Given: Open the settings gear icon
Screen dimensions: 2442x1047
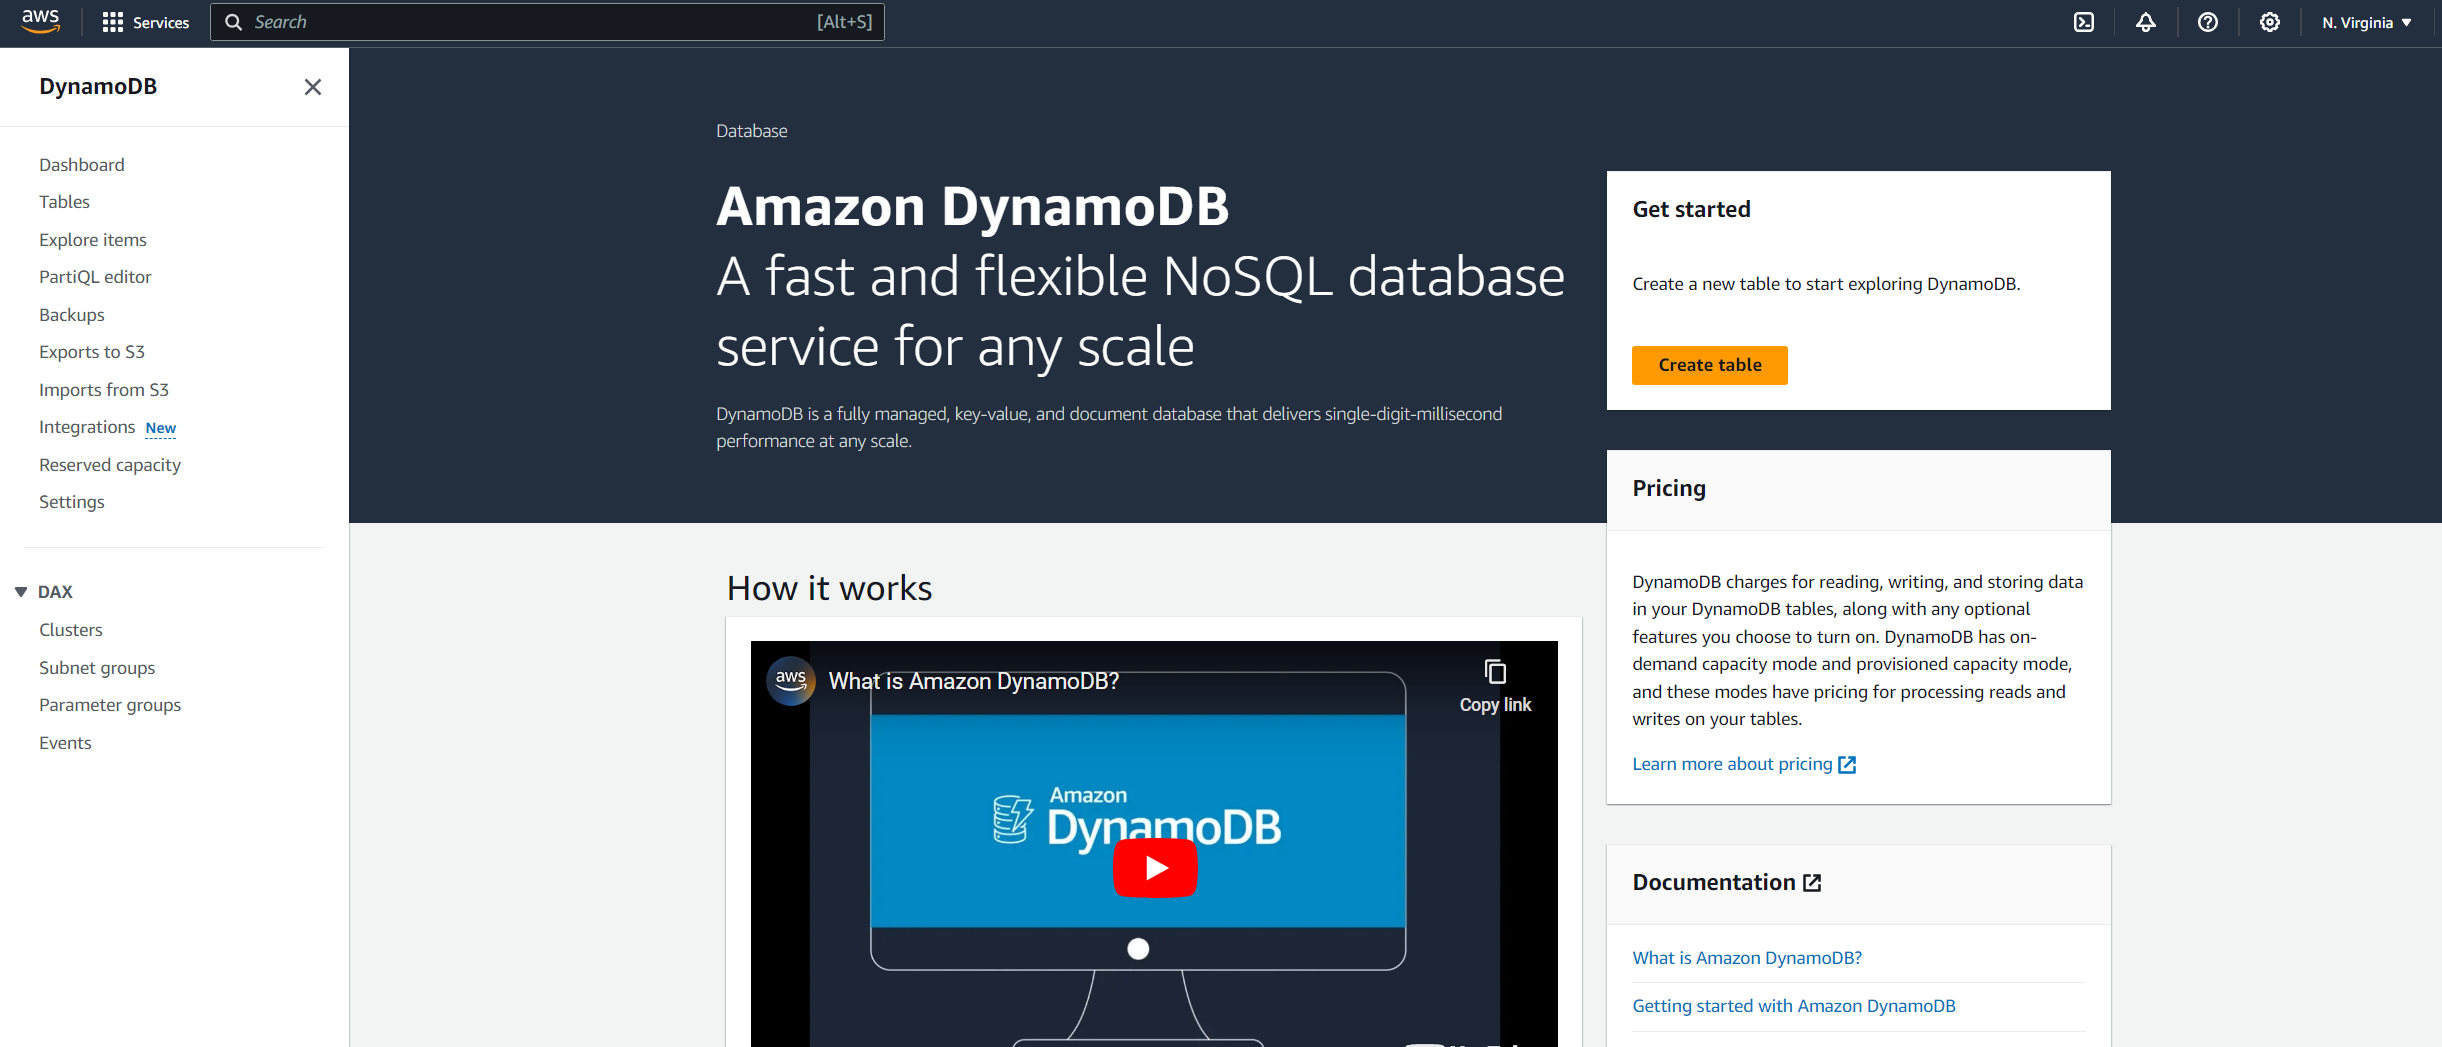Looking at the screenshot, I should [x=2270, y=22].
